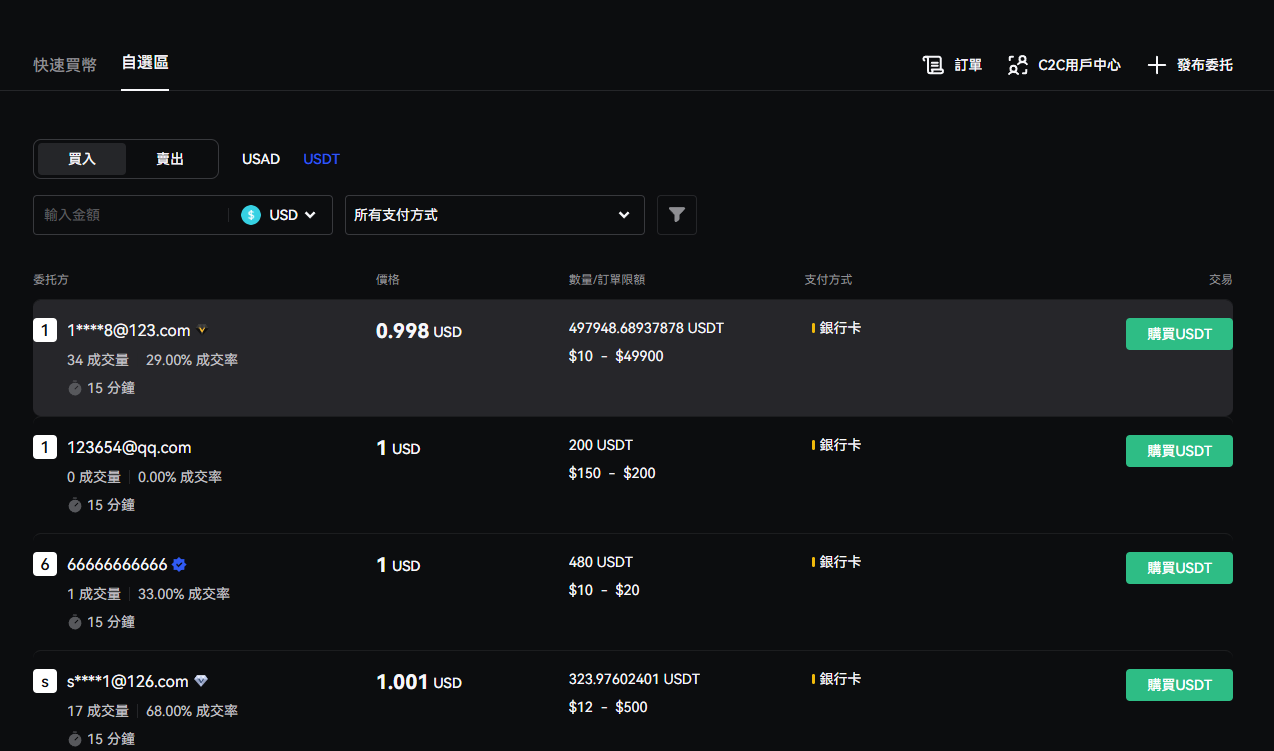Viewport: 1274px width, 751px height.
Task: Click 銀行卡 in 1****8@123.com row
Action: pos(840,328)
